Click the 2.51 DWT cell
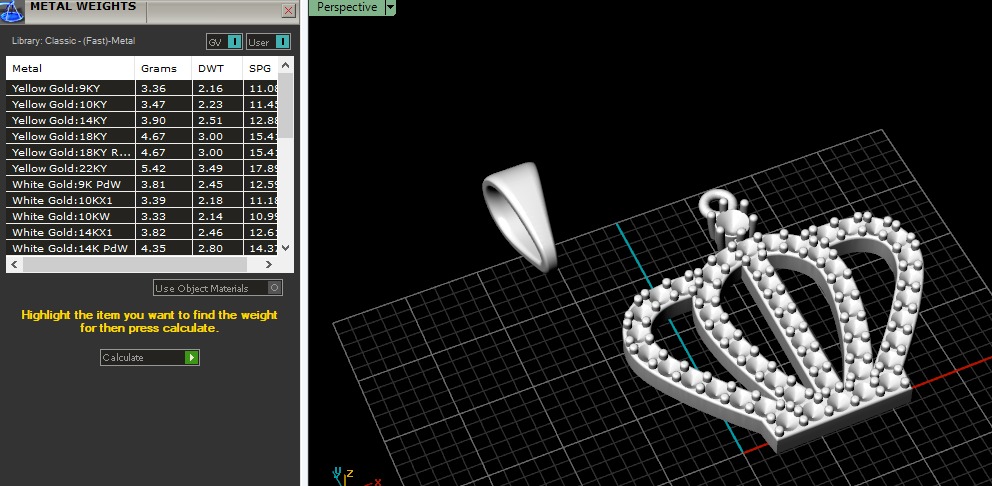Screen dimensions: 992x486 [217, 120]
